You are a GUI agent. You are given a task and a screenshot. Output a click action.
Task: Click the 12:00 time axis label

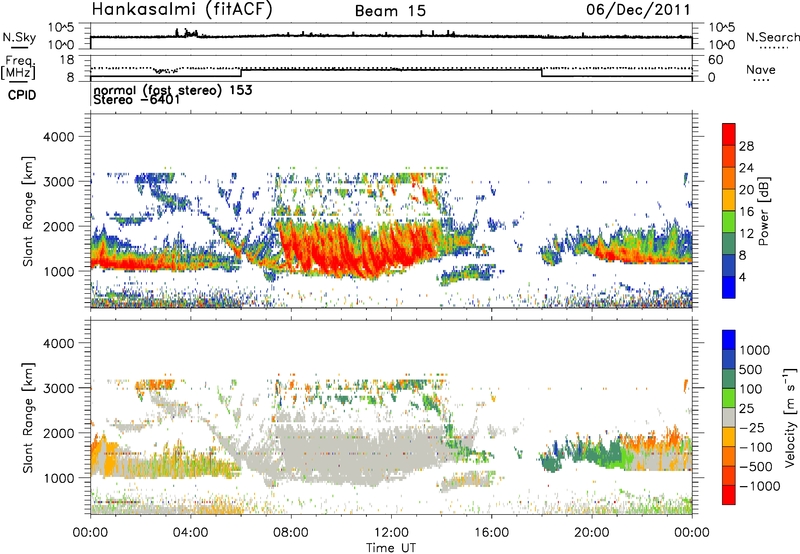click(x=391, y=532)
